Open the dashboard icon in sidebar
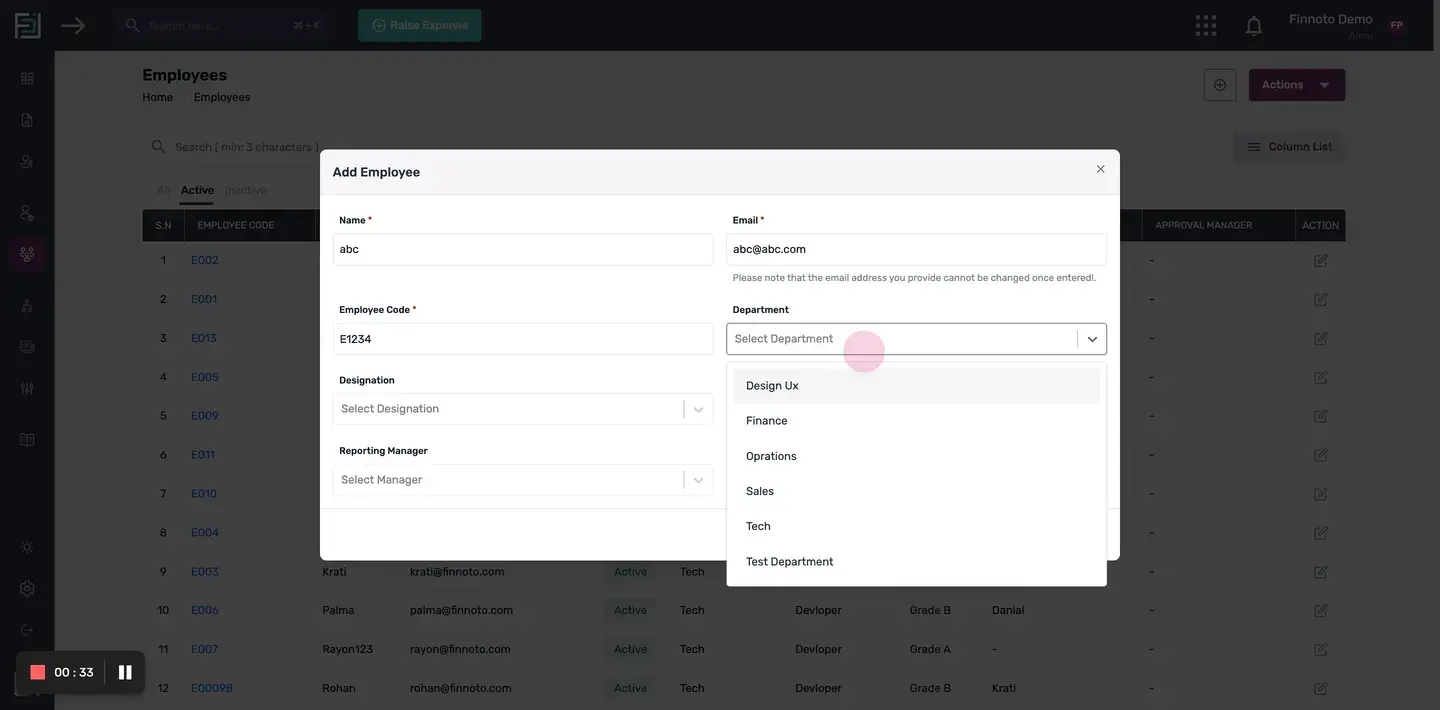Screen dimensions: 1440x710 (27, 78)
